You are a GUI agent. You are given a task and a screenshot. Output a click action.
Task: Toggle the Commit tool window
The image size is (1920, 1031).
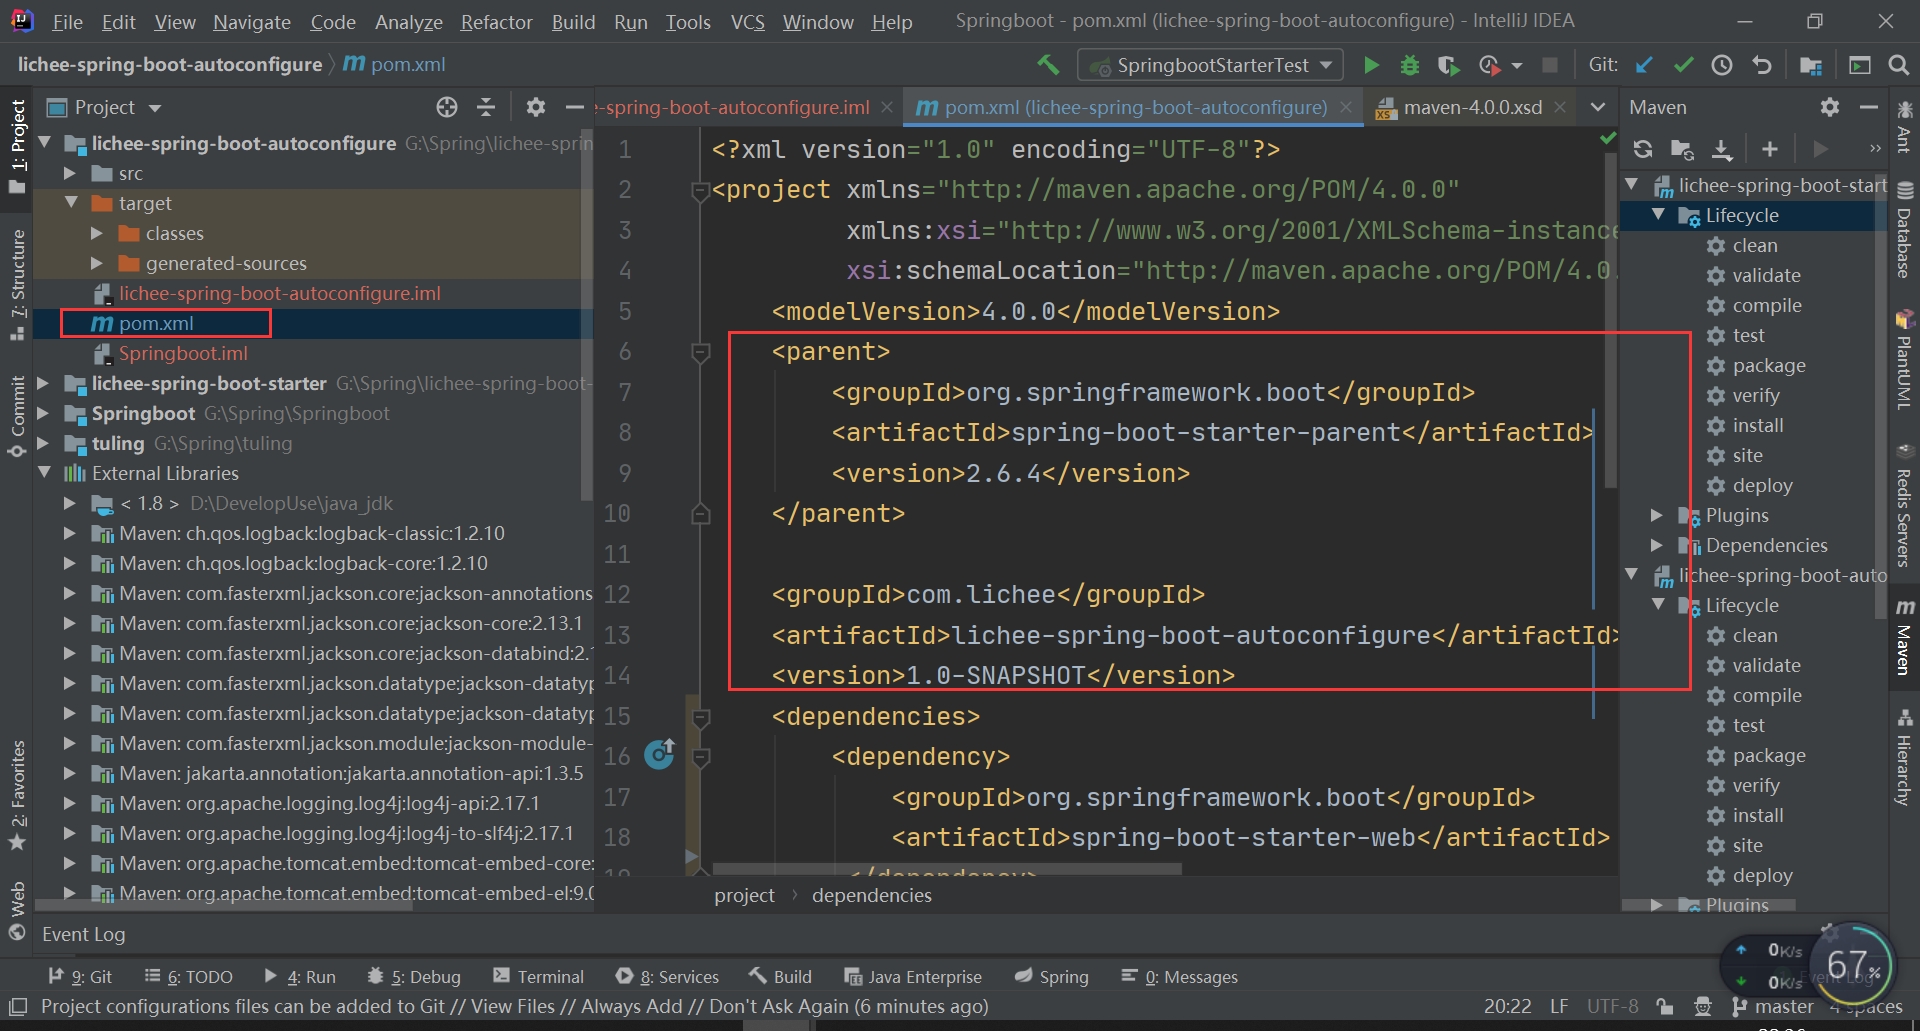tap(17, 417)
